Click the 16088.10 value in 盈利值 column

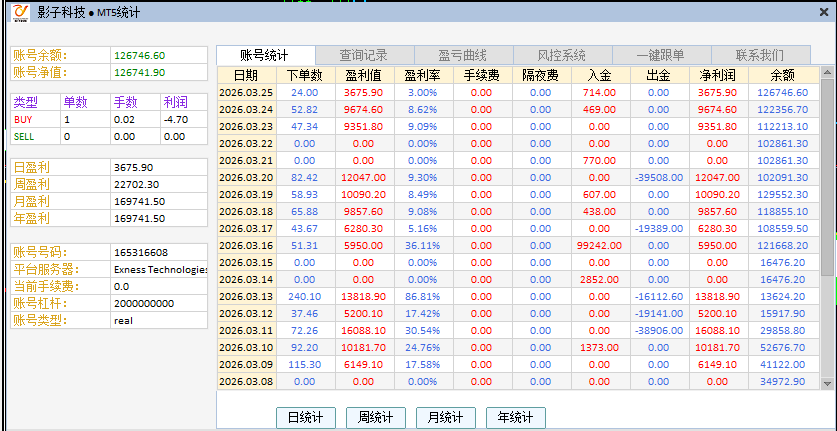pos(364,331)
